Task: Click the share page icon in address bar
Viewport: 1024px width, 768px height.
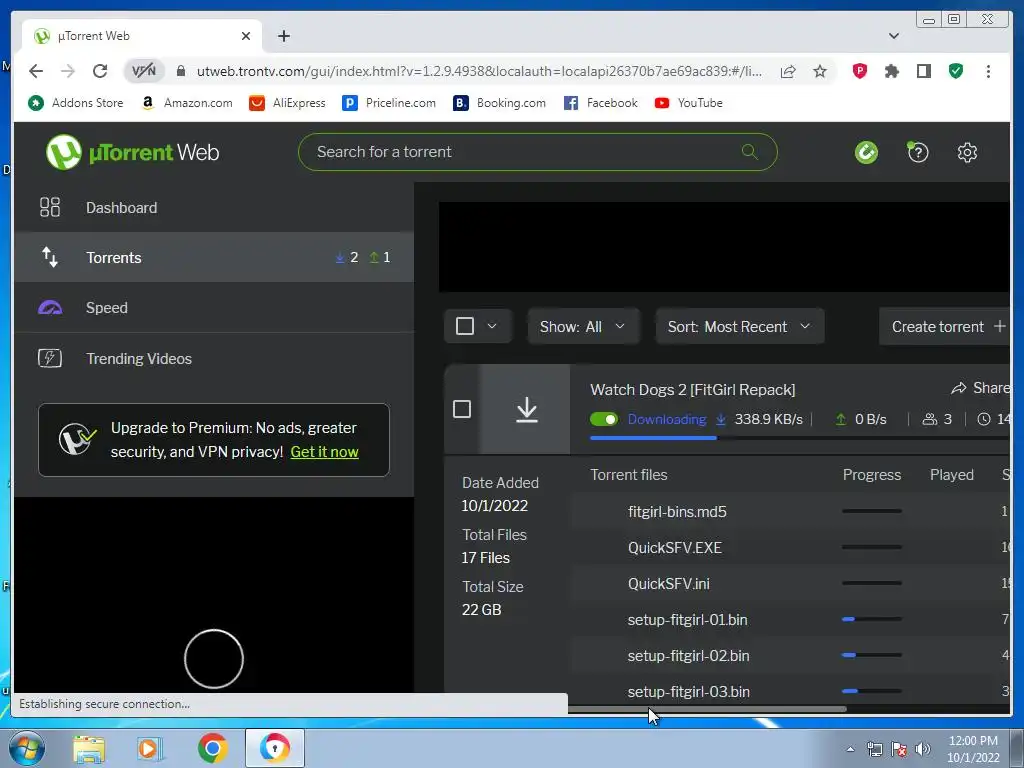Action: coord(788,71)
